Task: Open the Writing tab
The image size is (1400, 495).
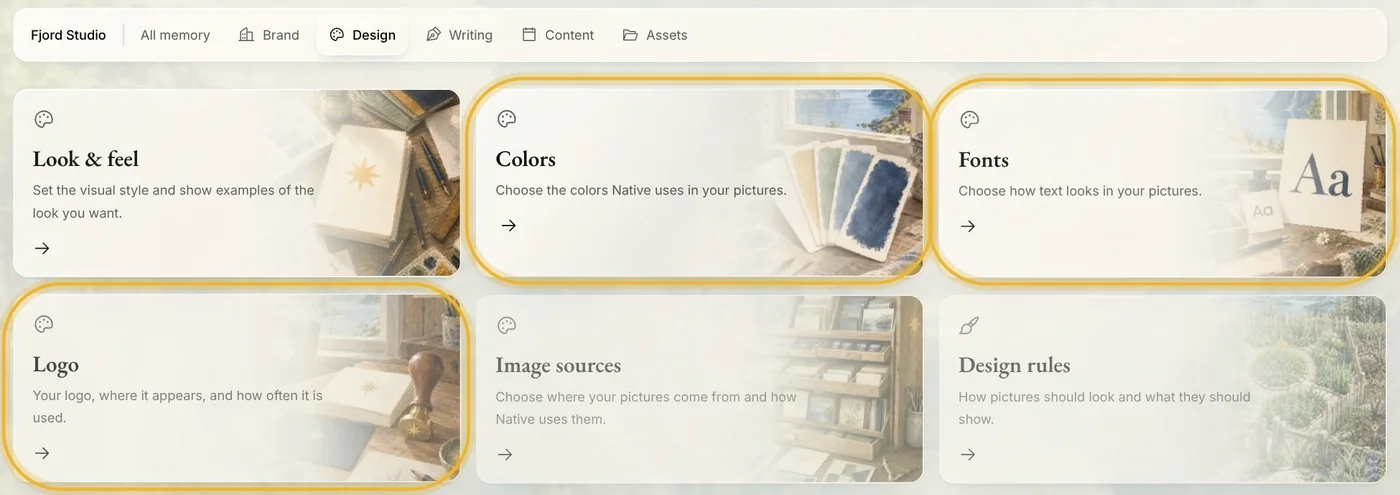Action: coord(459,35)
